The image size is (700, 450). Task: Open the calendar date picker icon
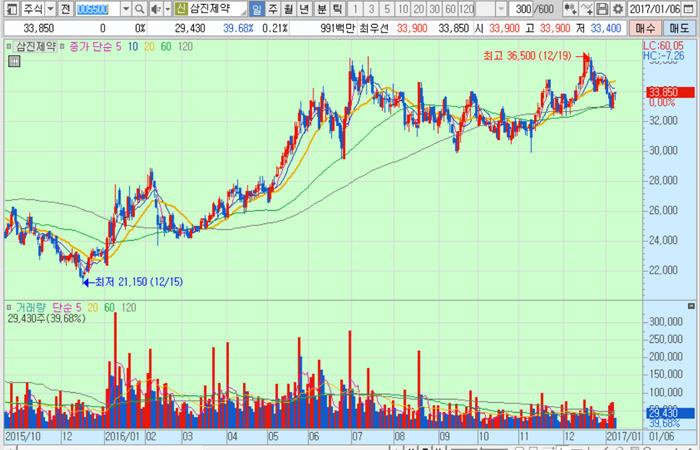pyautogui.click(x=692, y=9)
